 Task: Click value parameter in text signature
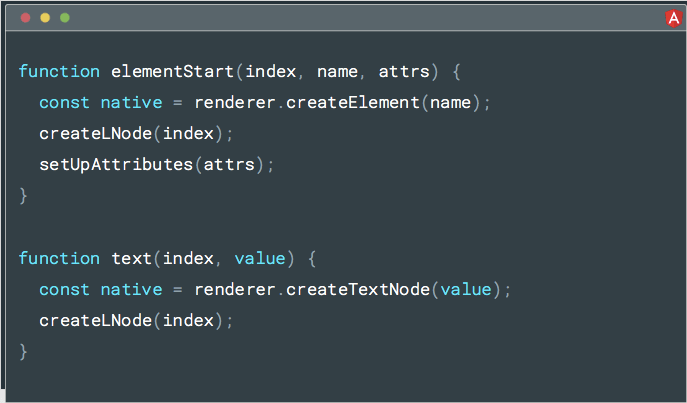(x=259, y=258)
